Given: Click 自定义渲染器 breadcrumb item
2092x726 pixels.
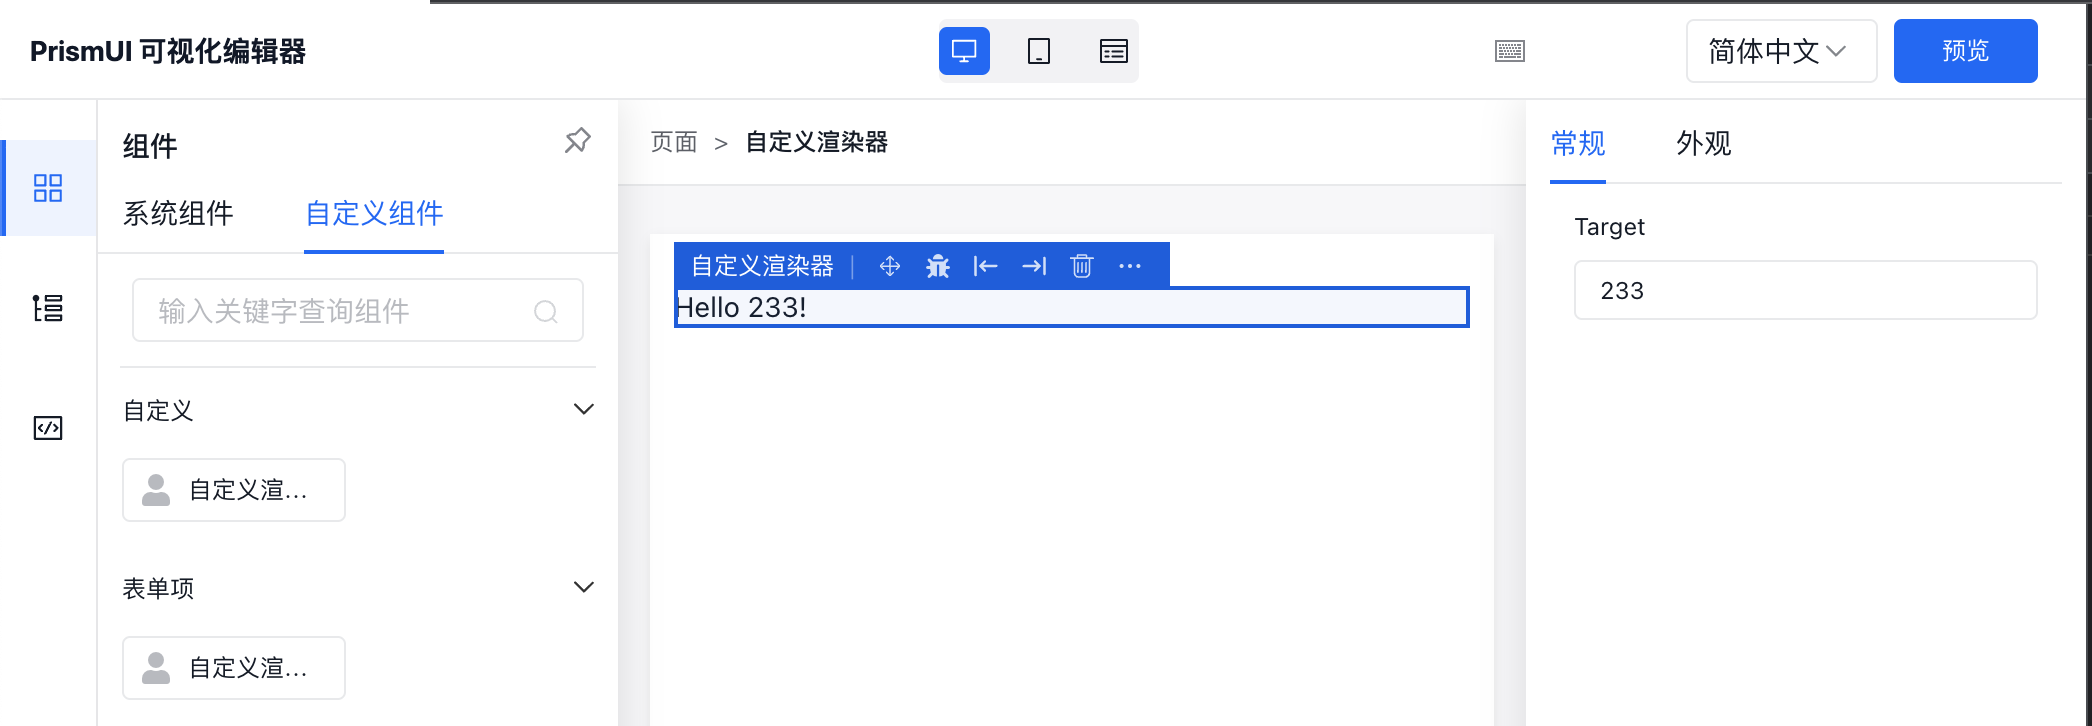Looking at the screenshot, I should 817,142.
